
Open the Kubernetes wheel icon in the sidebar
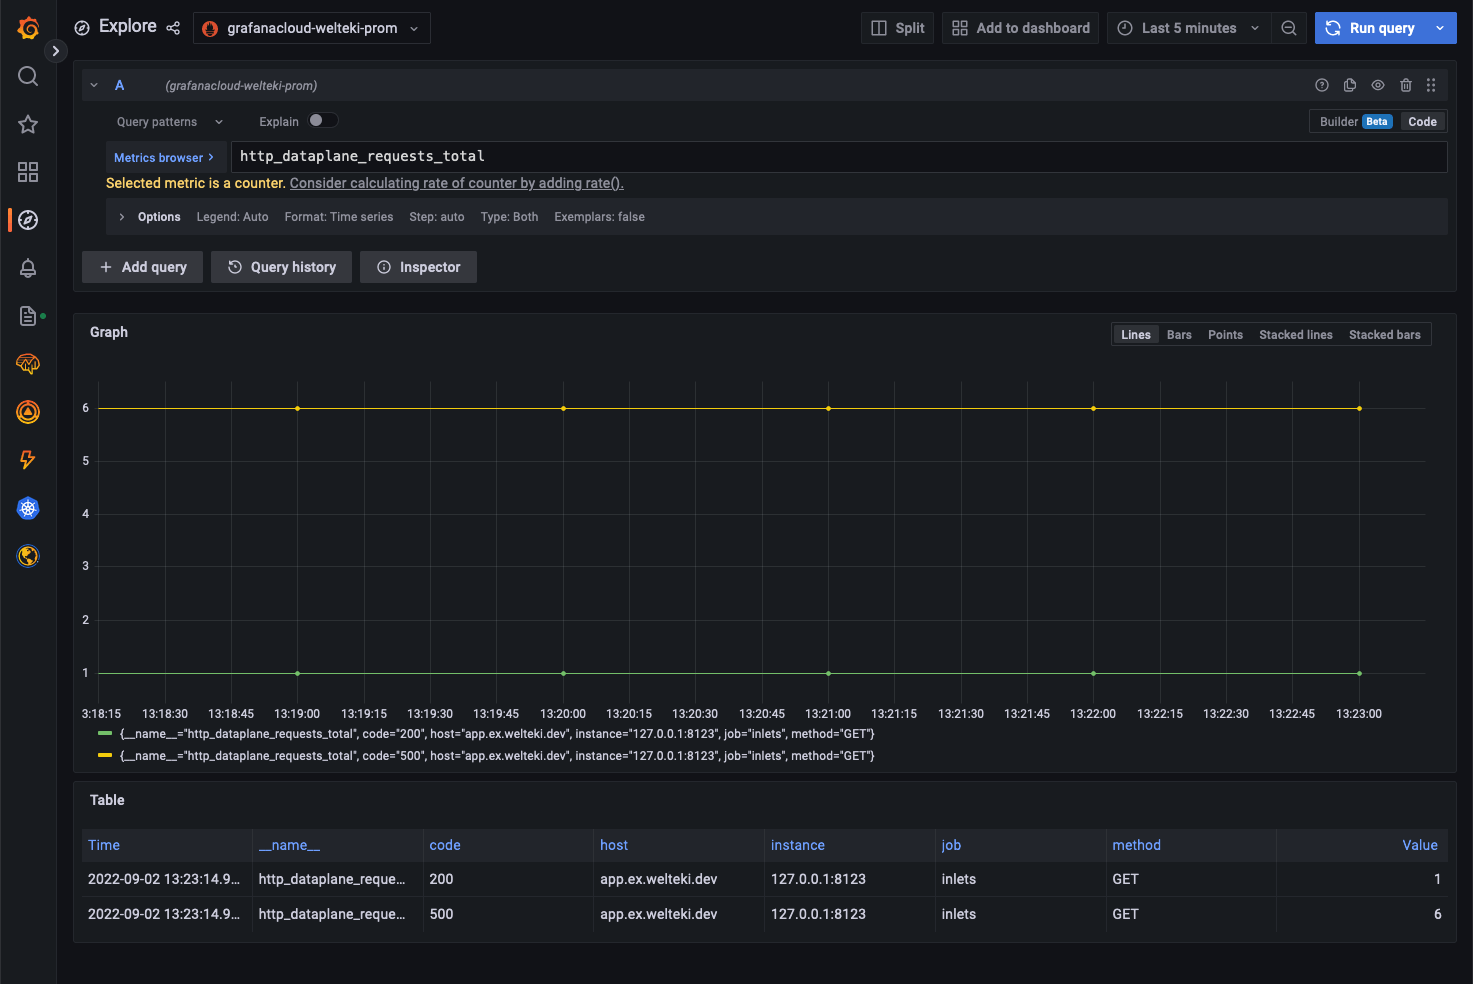[28, 508]
